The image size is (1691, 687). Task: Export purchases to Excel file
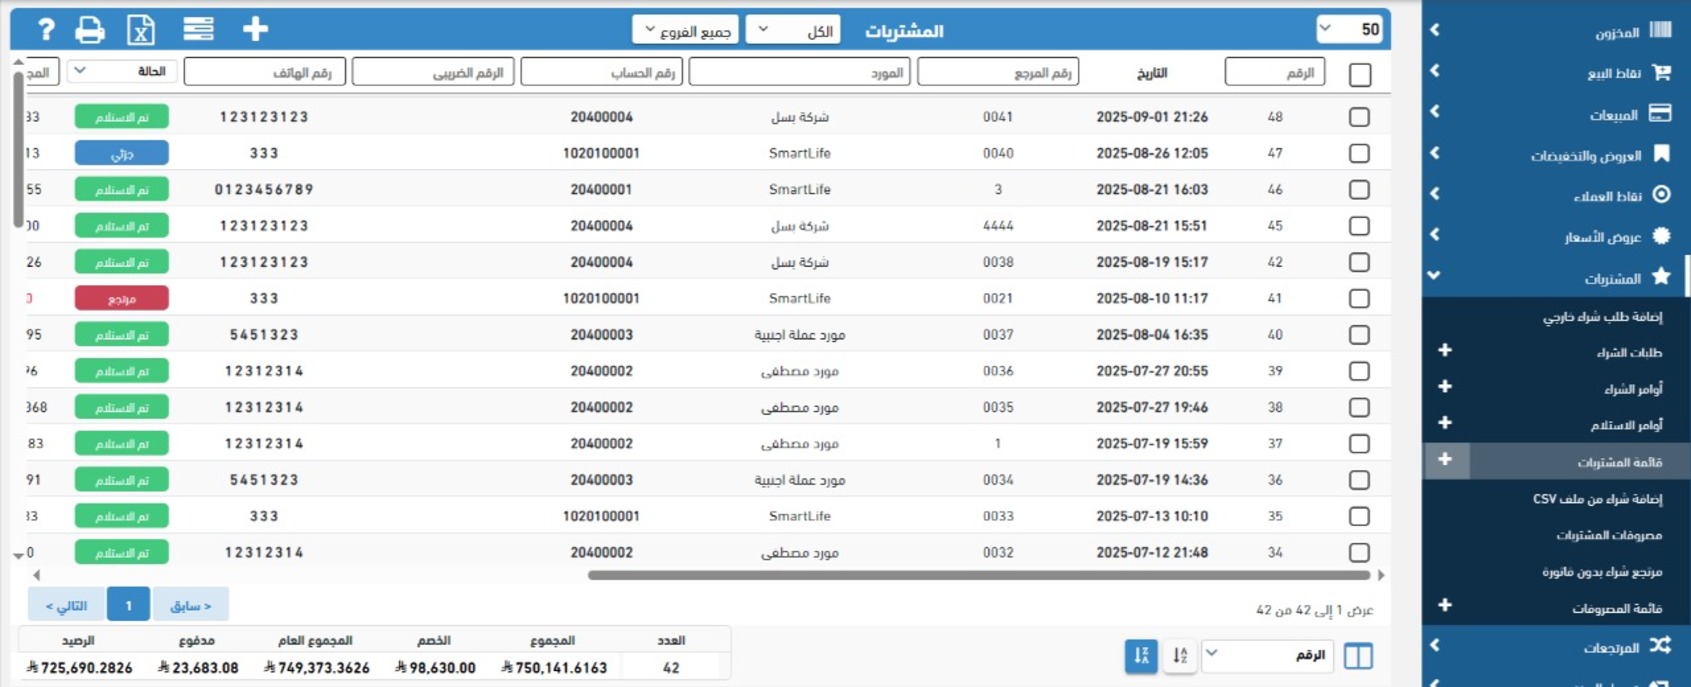[x=141, y=30]
